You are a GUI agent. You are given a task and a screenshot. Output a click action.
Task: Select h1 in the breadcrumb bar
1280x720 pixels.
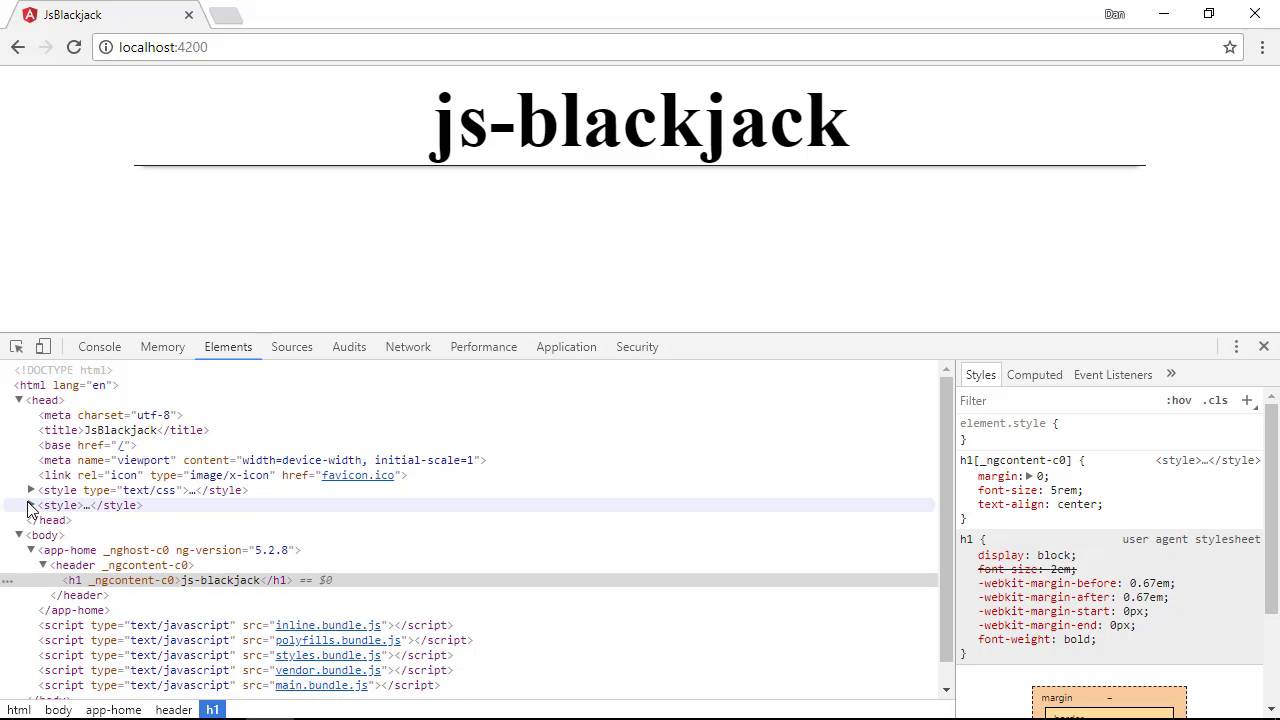coord(212,710)
